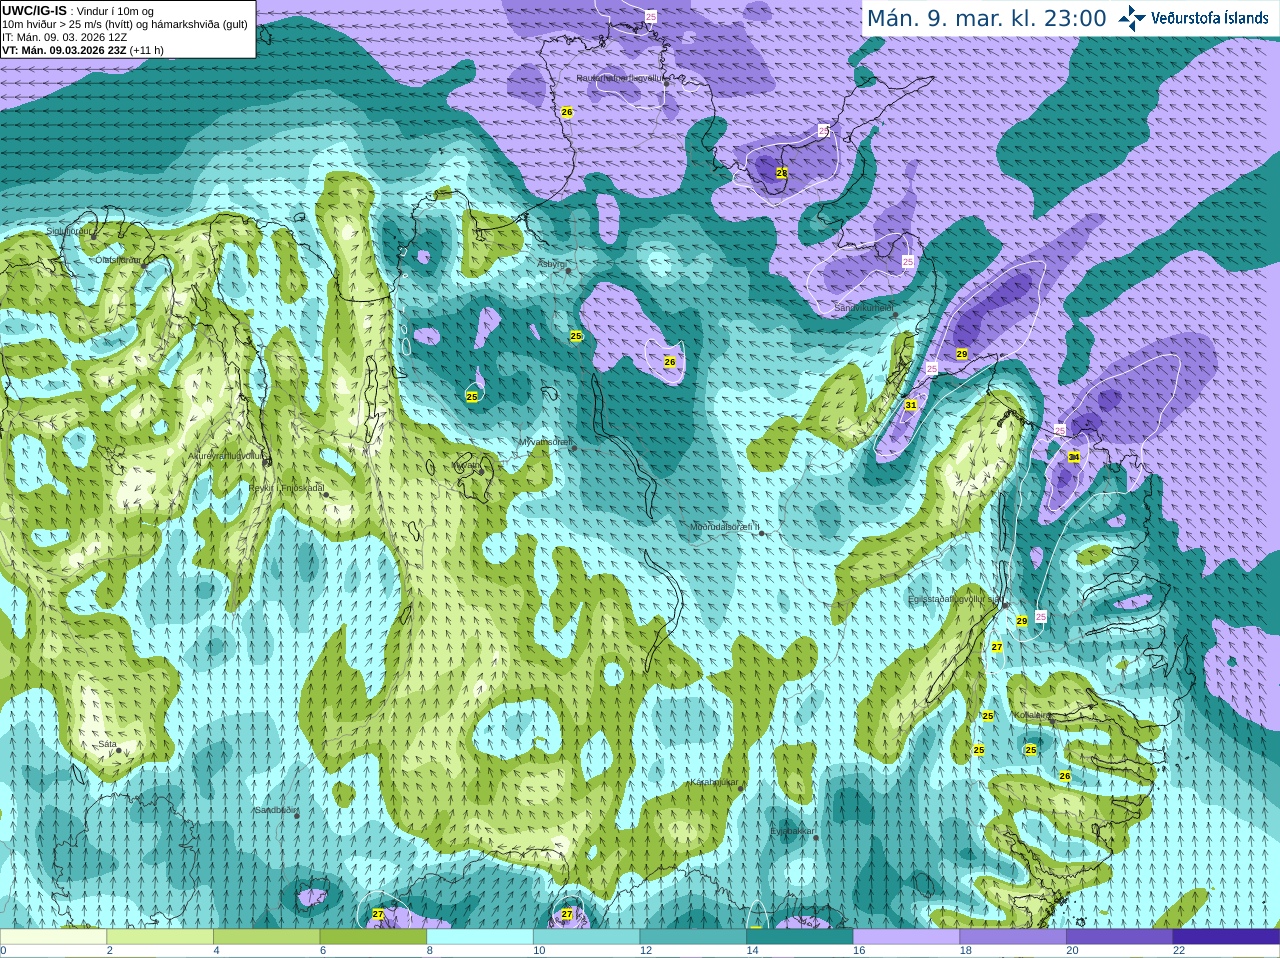Pick the 18–20 m/s legend swatch
Image resolution: width=1280 pixels, height=958 pixels.
click(x=1013, y=936)
